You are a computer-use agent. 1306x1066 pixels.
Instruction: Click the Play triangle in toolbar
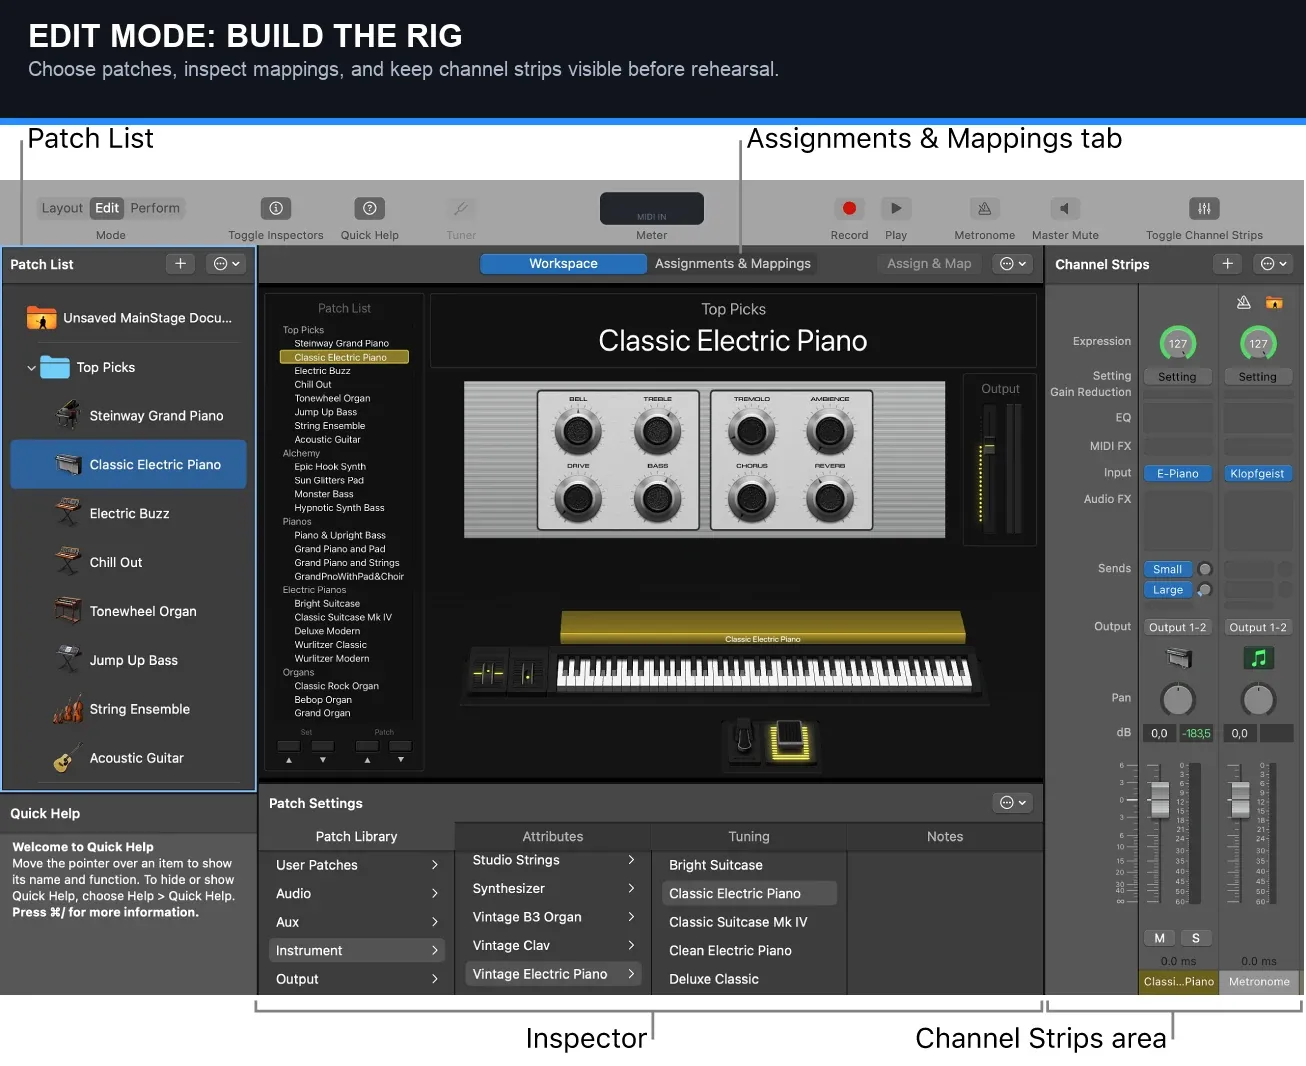(x=896, y=208)
